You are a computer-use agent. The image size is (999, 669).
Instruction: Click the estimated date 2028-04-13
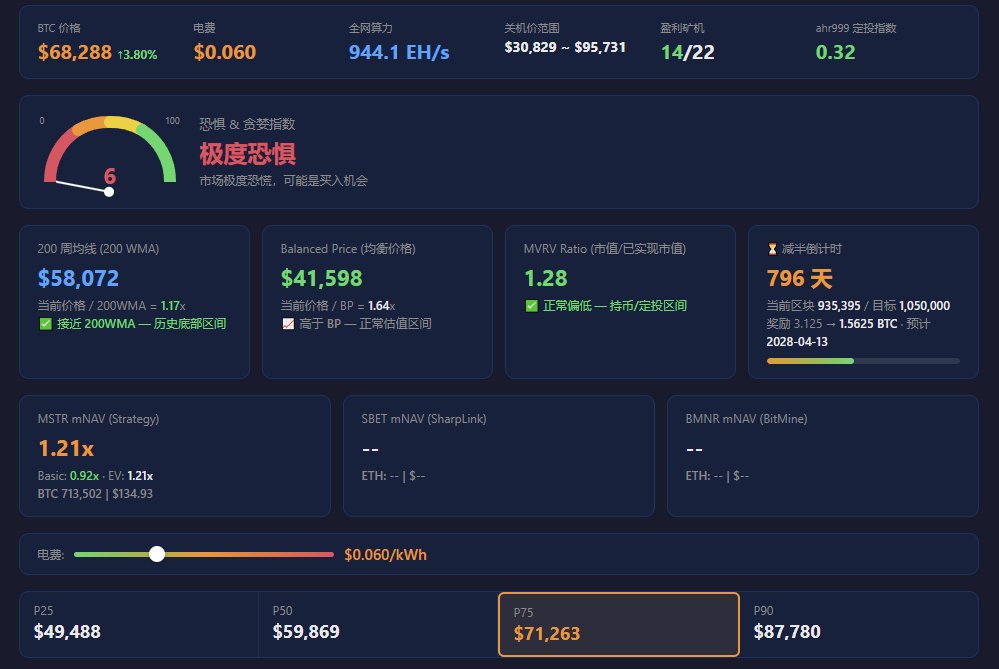tap(797, 342)
